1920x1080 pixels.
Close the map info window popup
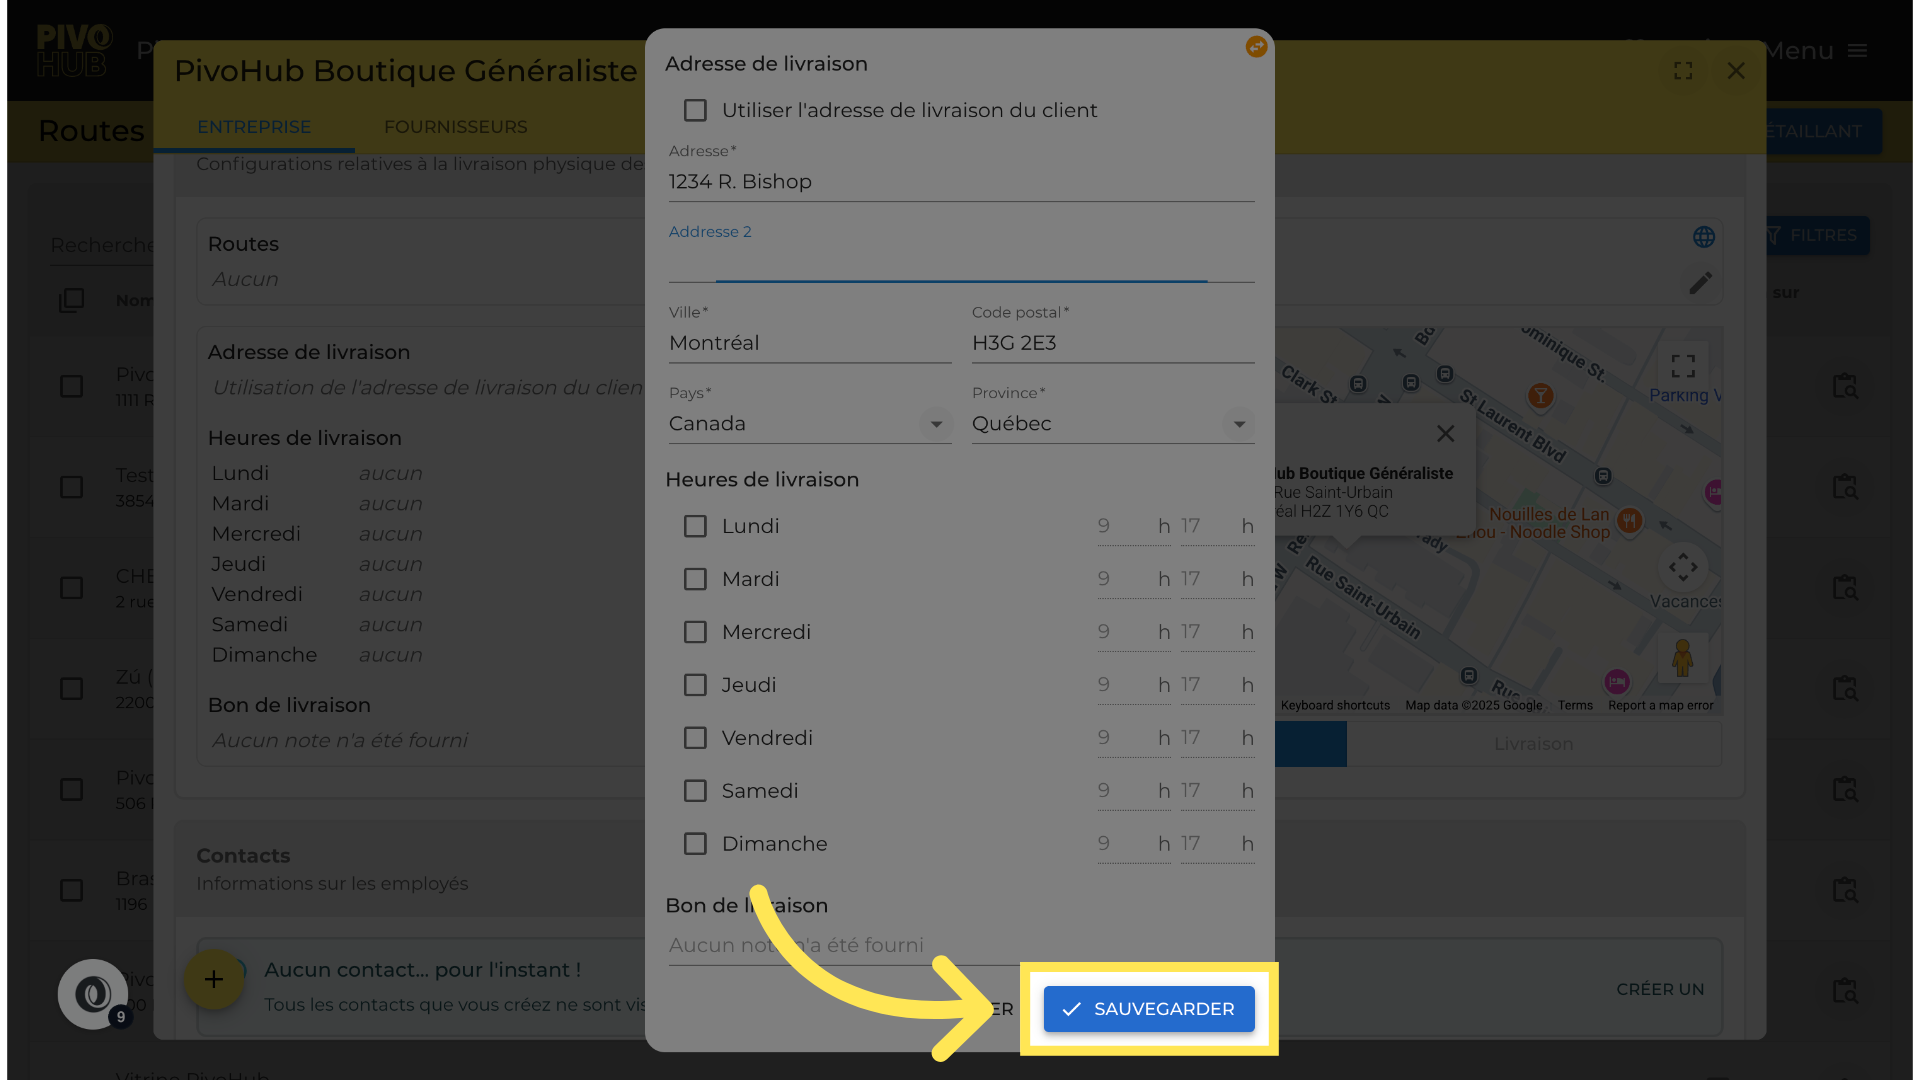1445,433
